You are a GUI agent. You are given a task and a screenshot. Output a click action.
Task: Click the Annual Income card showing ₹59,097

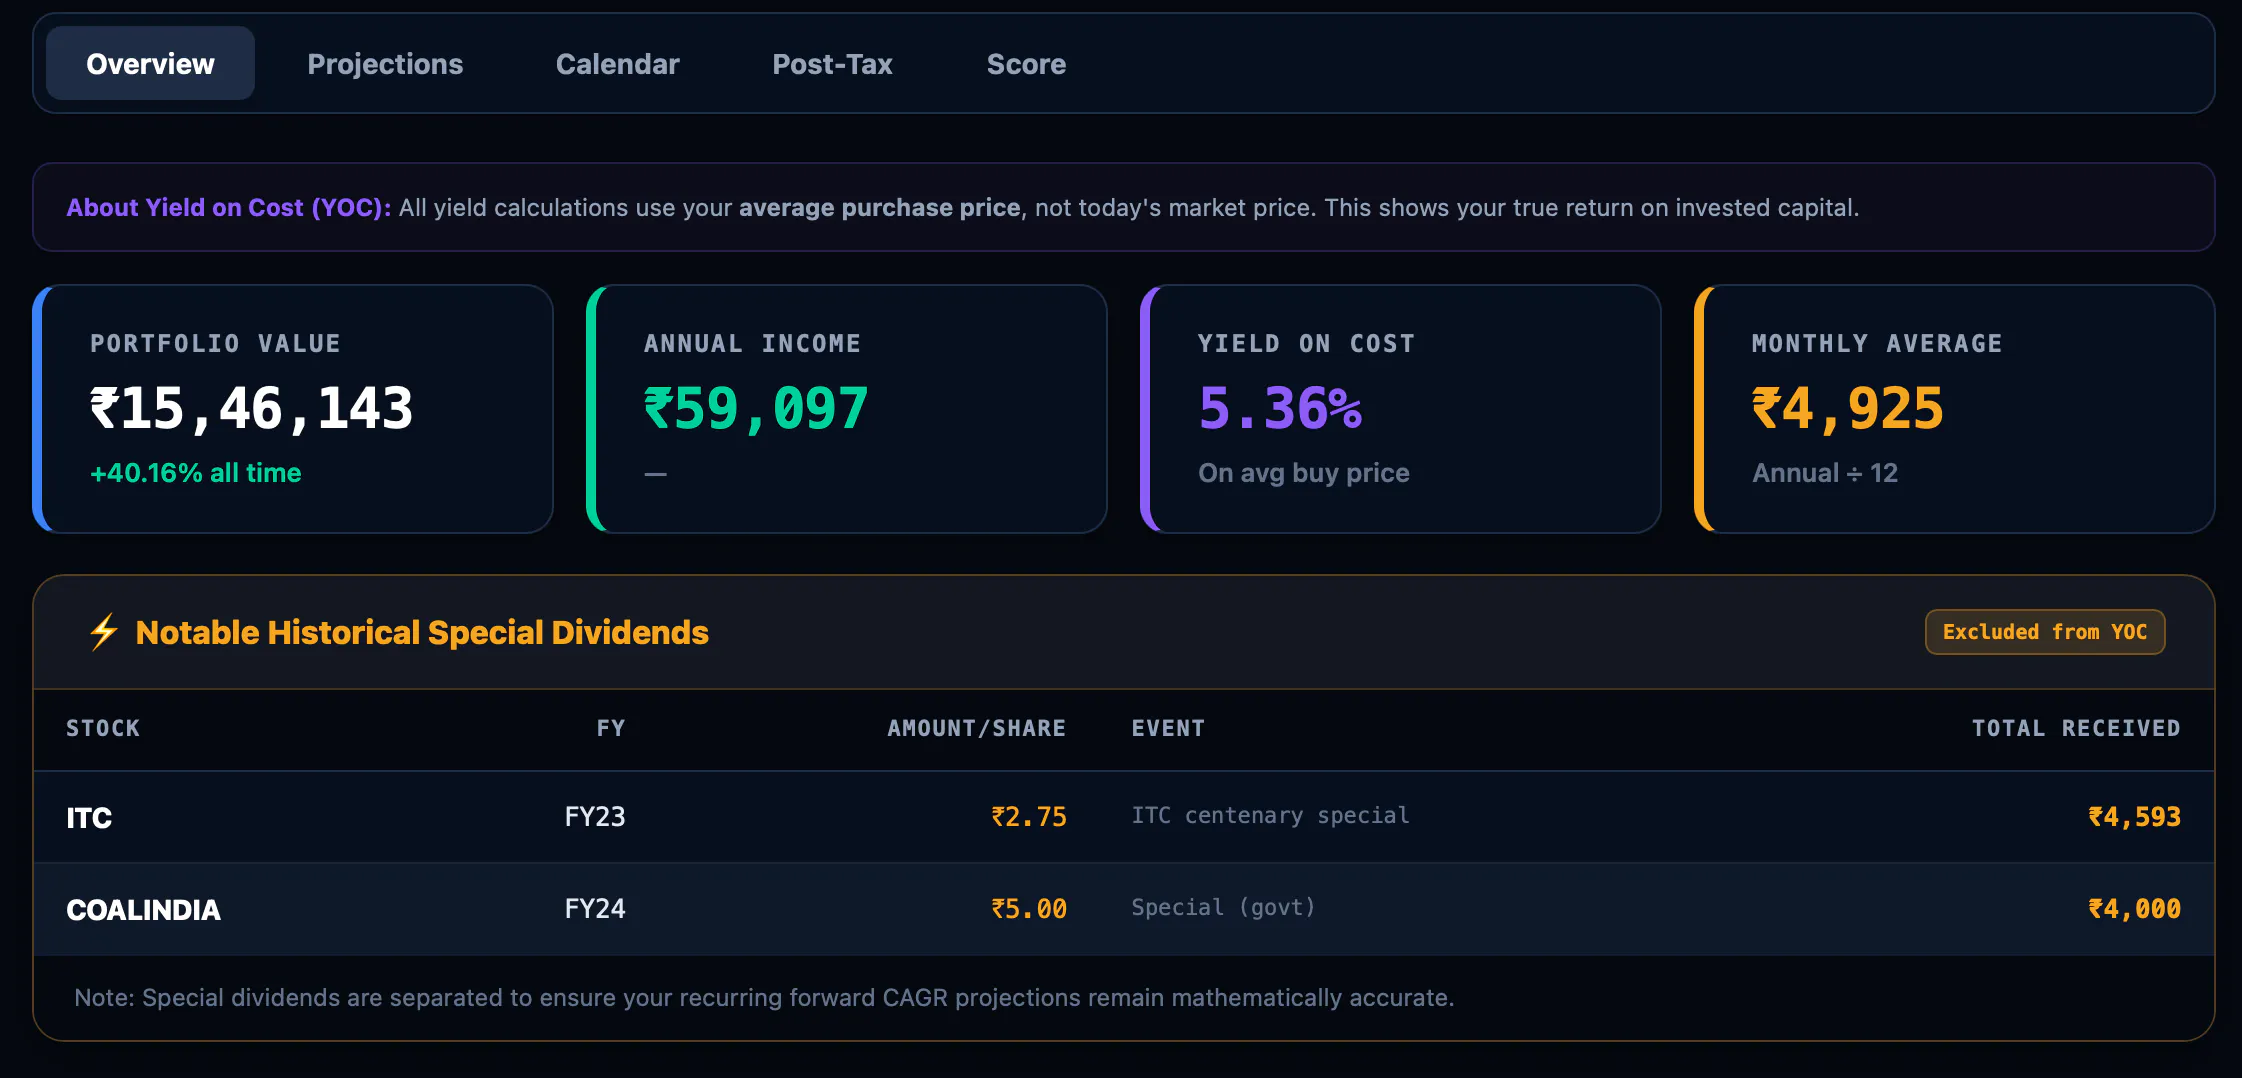point(847,409)
